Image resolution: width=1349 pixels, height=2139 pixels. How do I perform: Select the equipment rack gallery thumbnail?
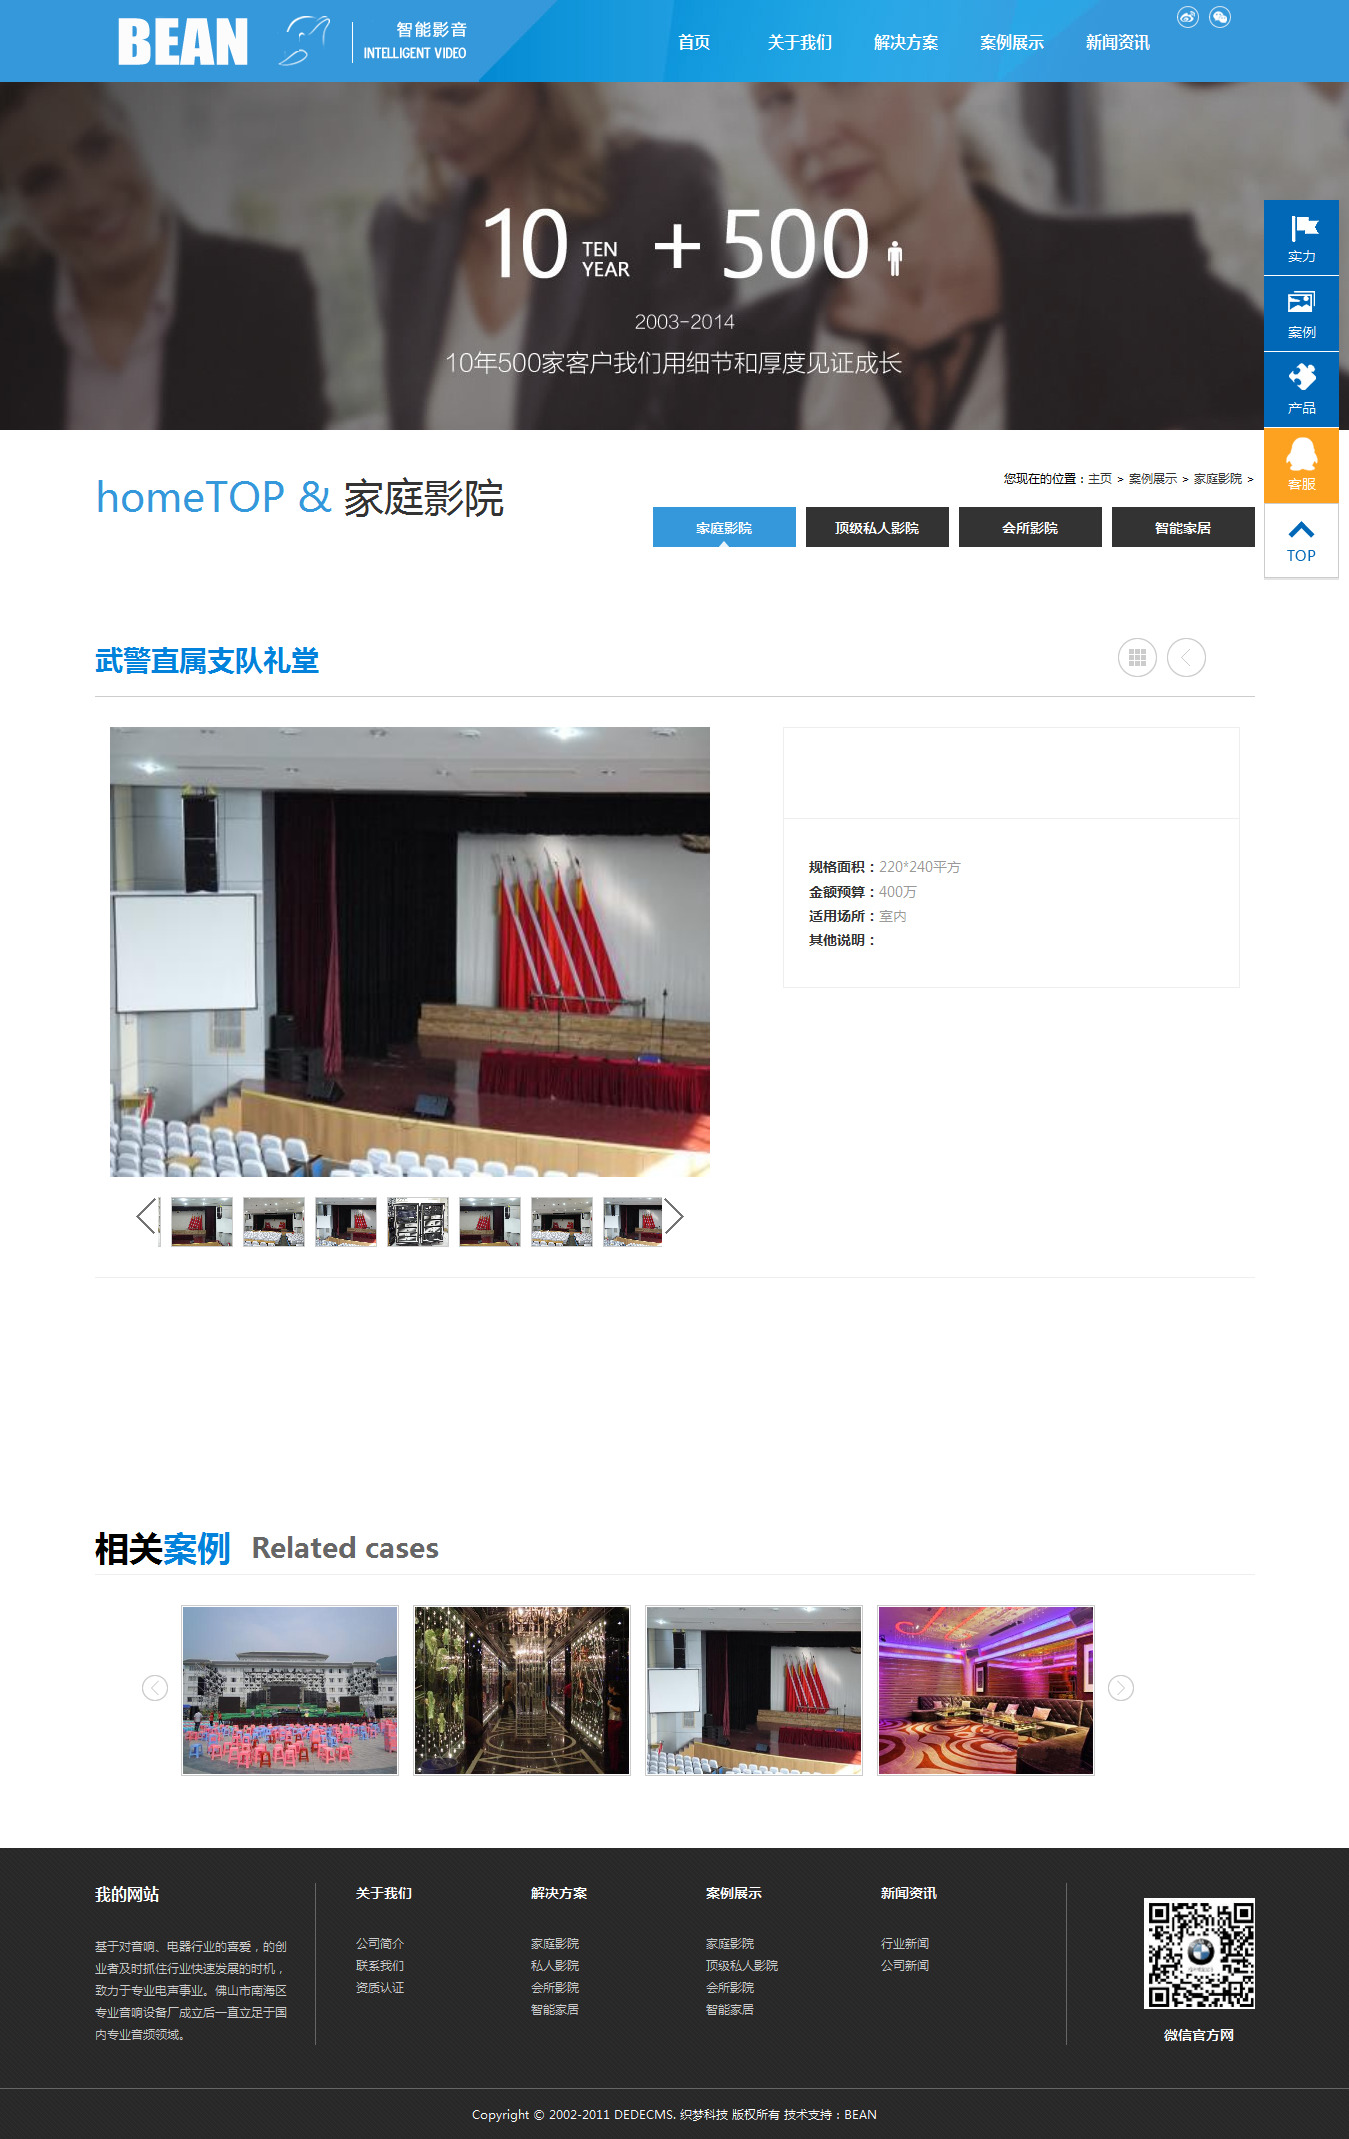tap(418, 1222)
